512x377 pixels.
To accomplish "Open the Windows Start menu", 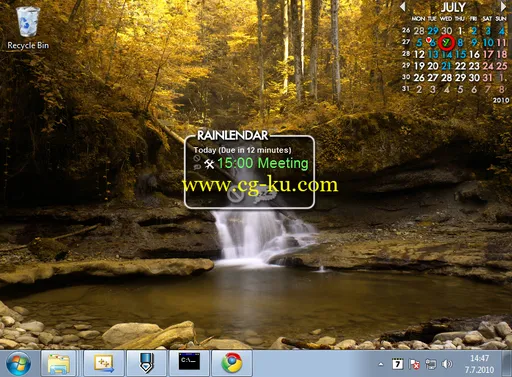I will point(18,363).
